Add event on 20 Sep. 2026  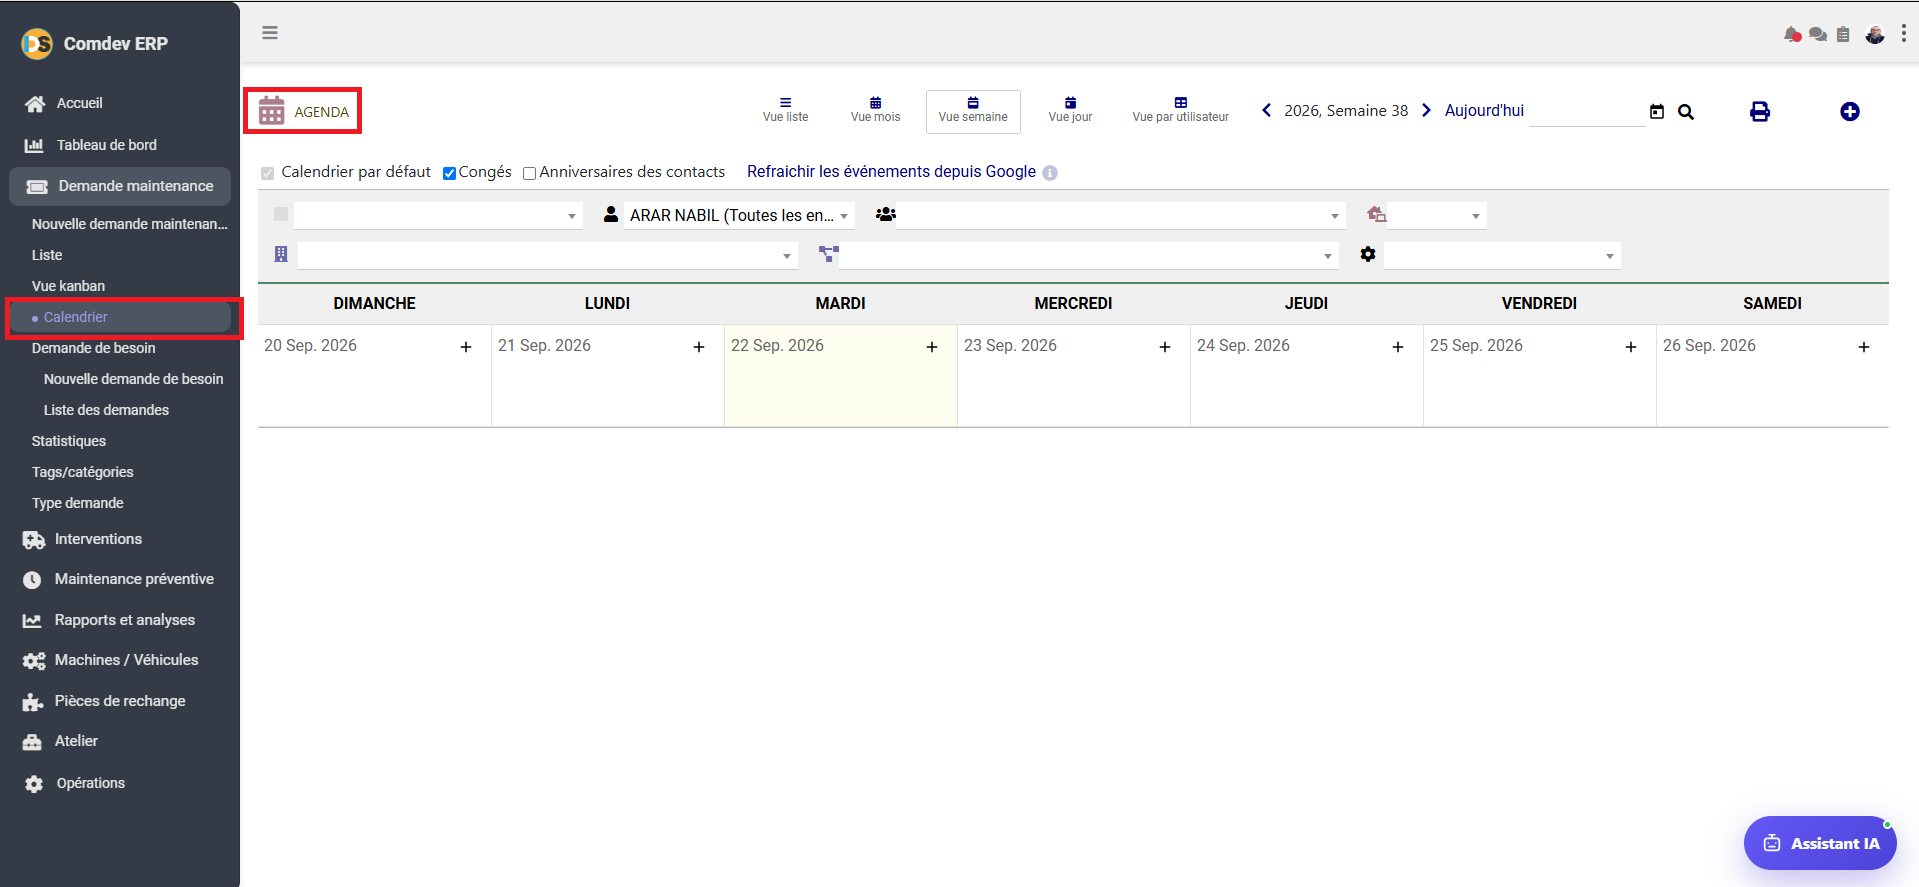point(466,347)
